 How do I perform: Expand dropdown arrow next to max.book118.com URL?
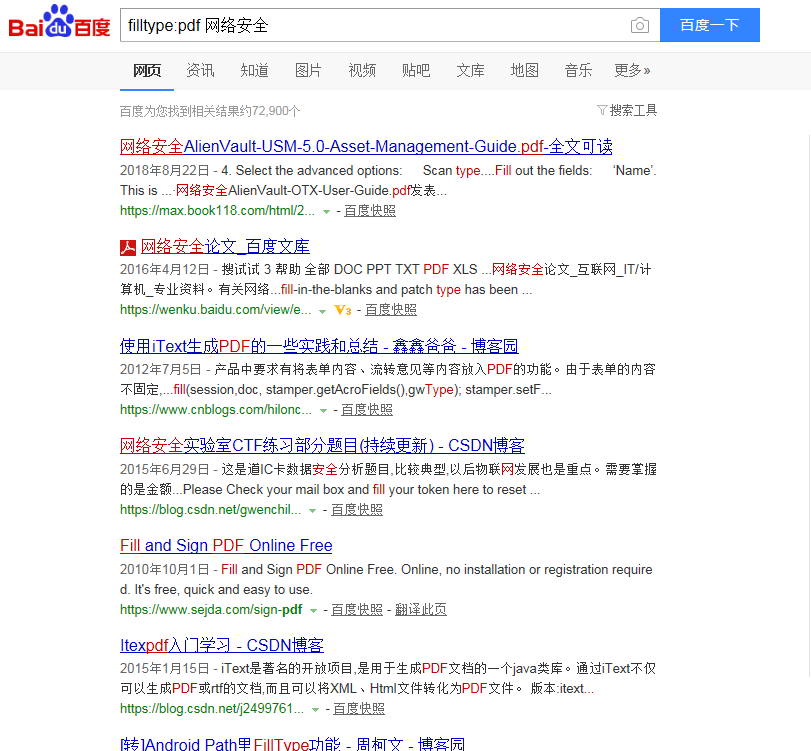tap(326, 212)
